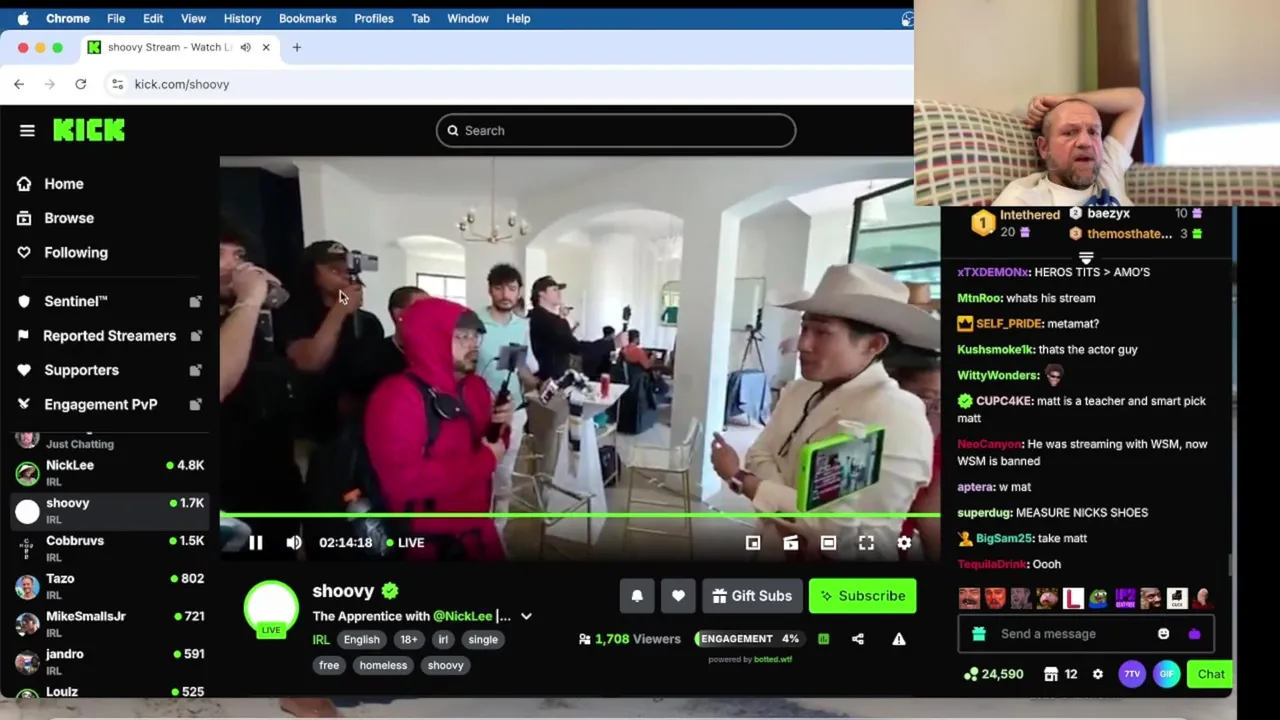The width and height of the screenshot is (1280, 720).
Task: Open Chrome Profiles menu
Action: pos(374,18)
